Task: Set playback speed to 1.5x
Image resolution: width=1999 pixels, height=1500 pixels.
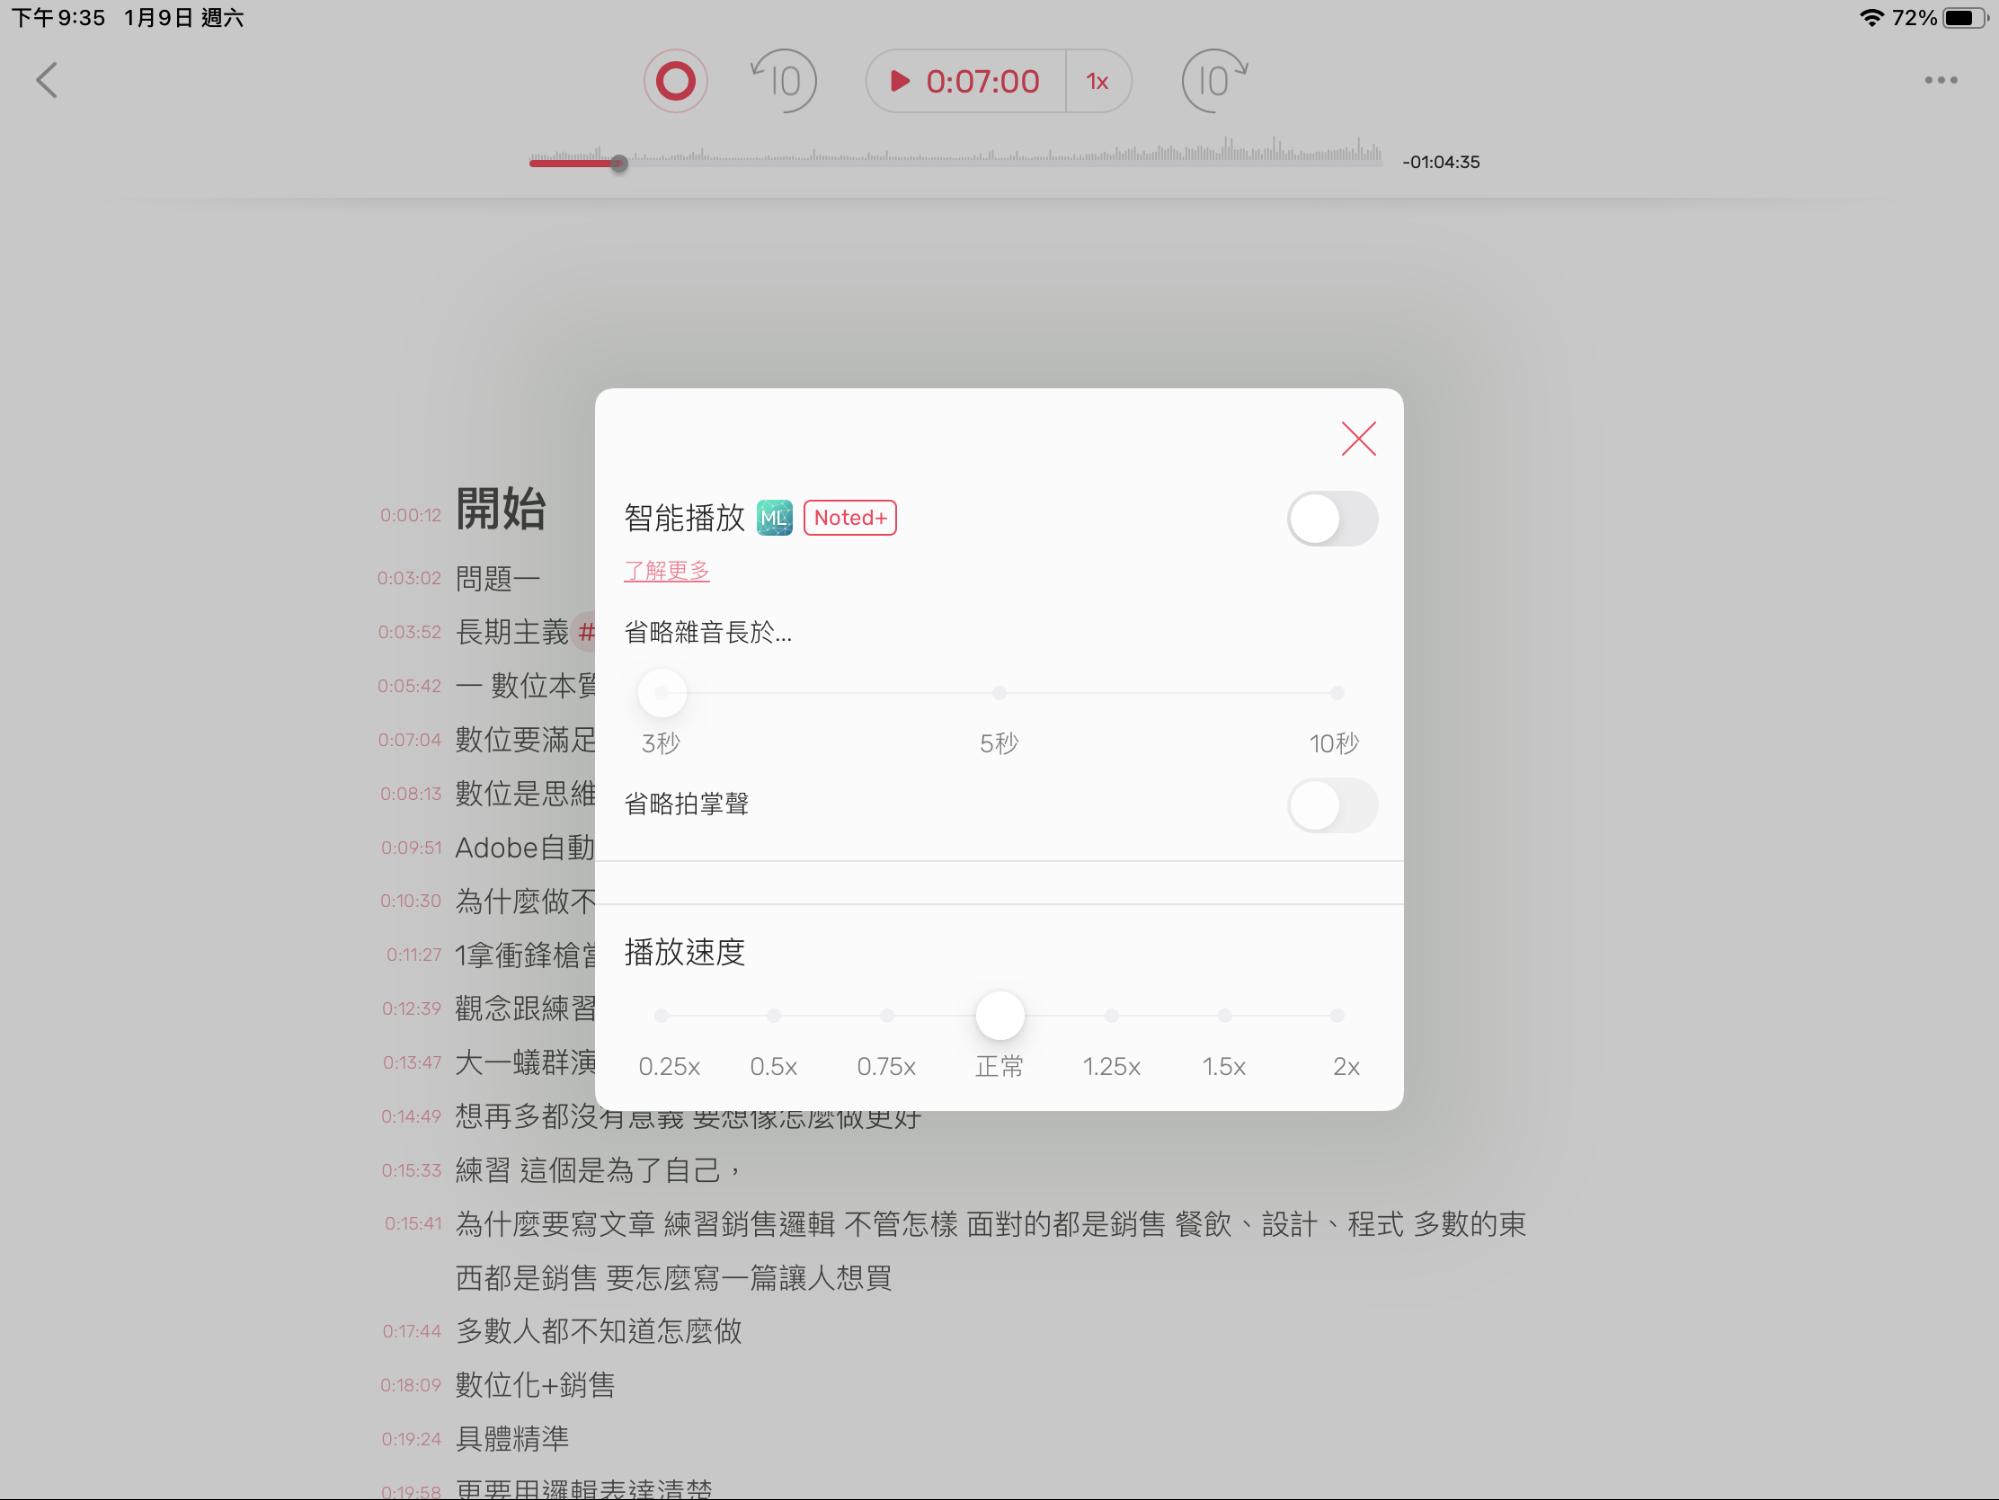Action: [x=1225, y=1016]
